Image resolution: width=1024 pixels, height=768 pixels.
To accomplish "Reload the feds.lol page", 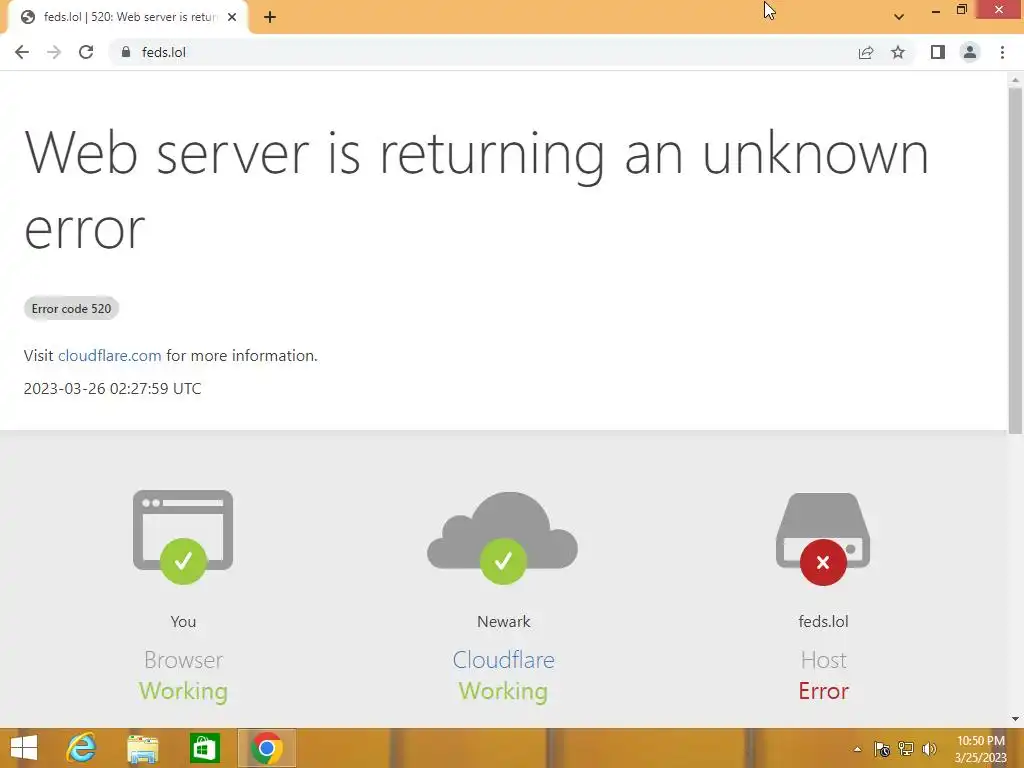I will (86, 52).
